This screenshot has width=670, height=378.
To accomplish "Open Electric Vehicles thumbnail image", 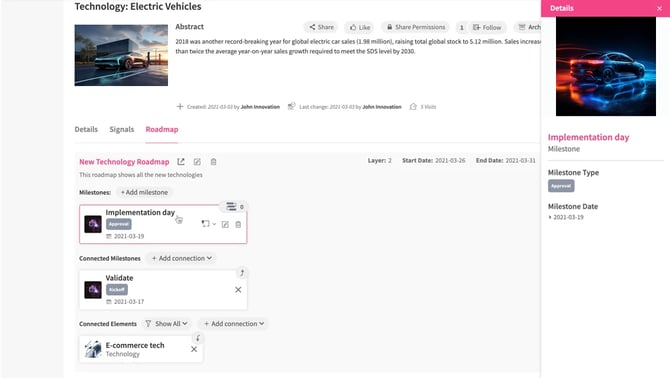I will (121, 55).
